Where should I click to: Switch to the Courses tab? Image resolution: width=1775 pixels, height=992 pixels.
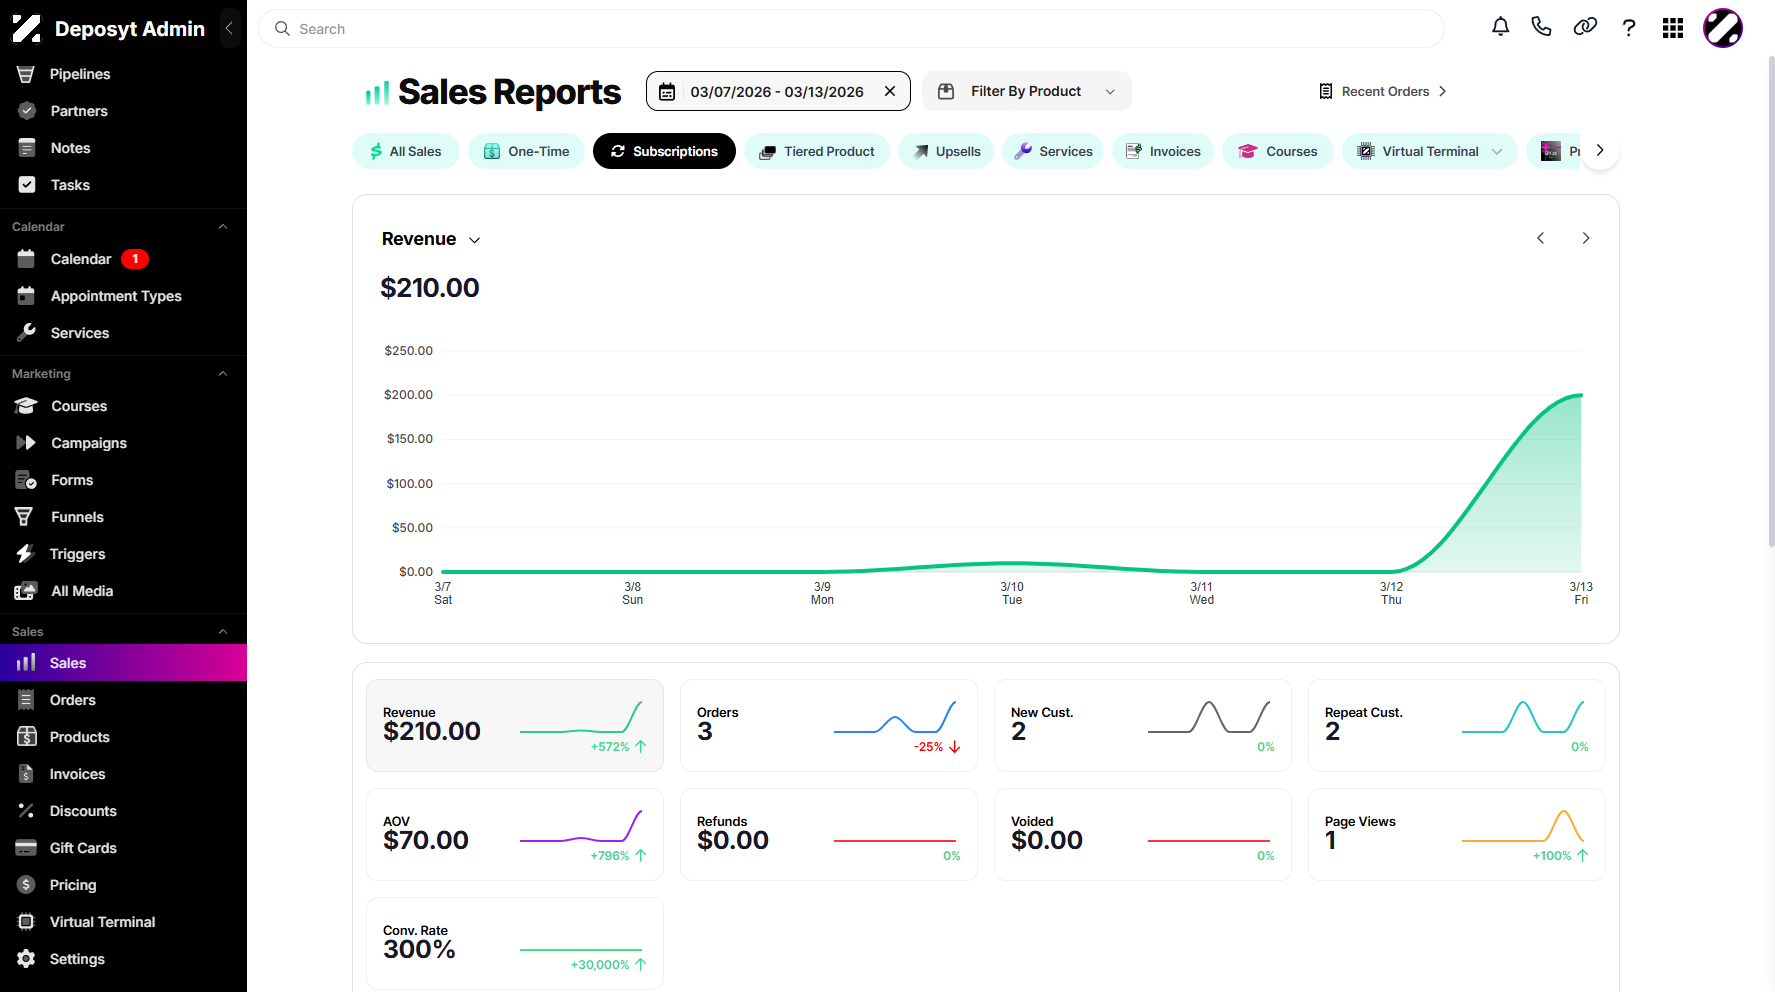click(1278, 151)
